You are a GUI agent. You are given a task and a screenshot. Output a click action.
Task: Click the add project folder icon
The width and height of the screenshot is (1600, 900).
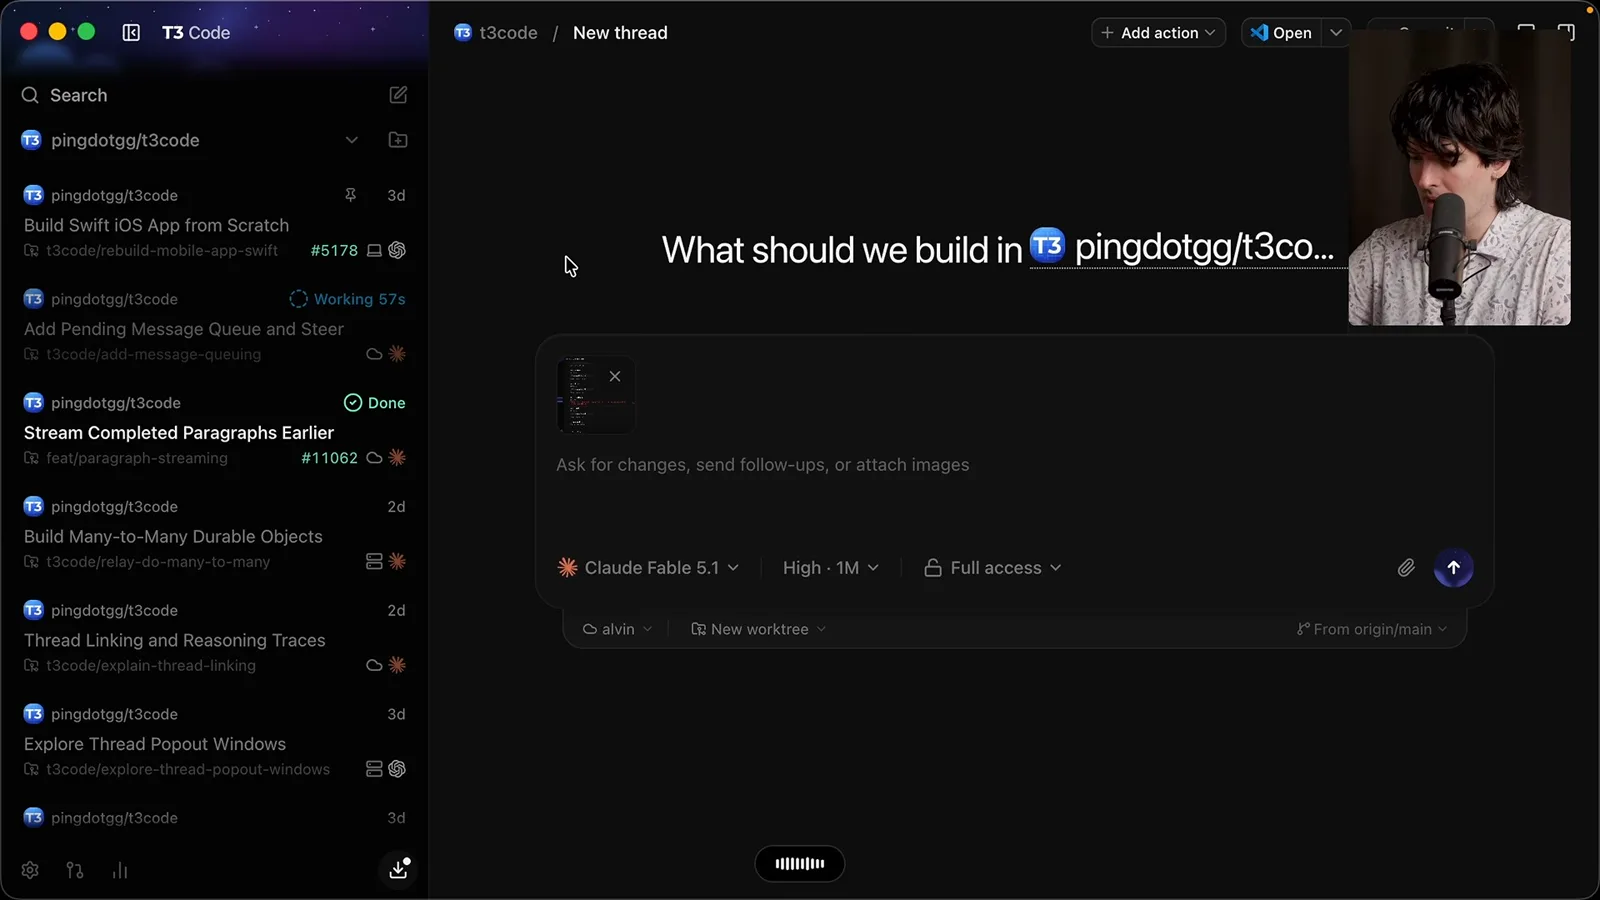click(x=398, y=140)
